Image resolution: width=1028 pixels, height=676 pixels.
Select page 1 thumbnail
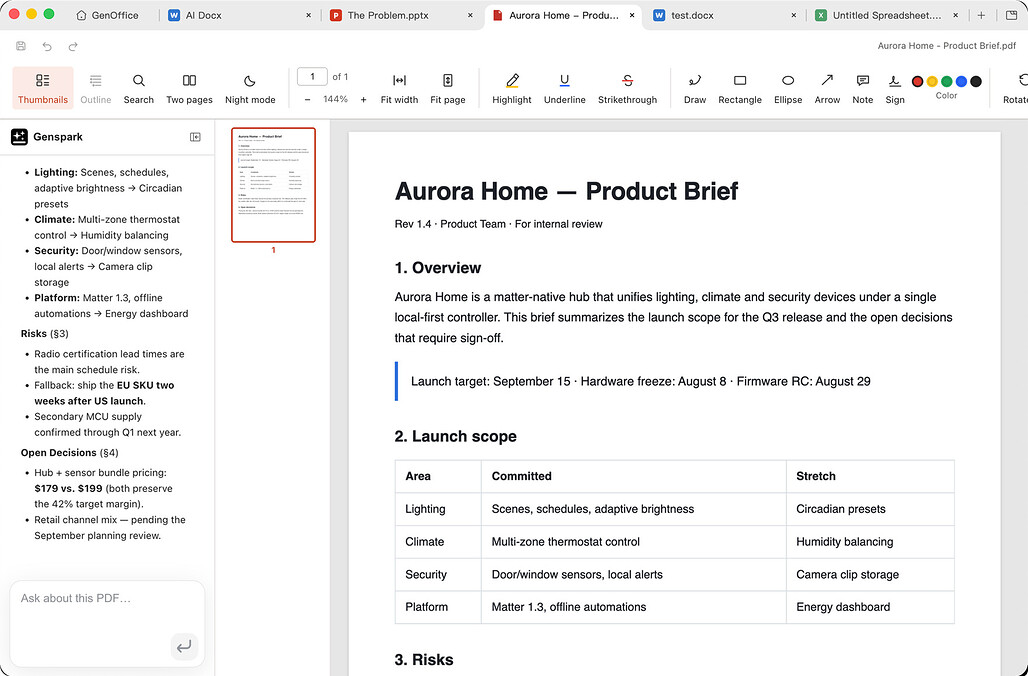pyautogui.click(x=273, y=185)
